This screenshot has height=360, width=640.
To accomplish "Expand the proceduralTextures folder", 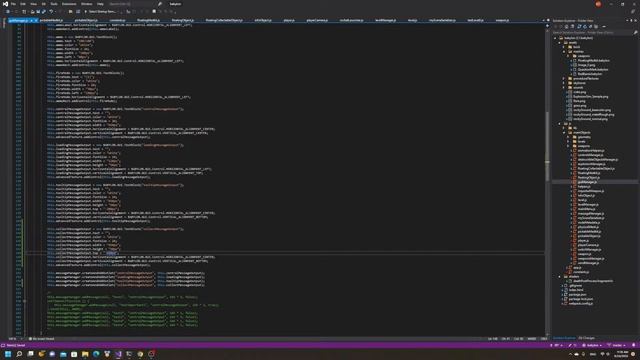I will pos(564,78).
